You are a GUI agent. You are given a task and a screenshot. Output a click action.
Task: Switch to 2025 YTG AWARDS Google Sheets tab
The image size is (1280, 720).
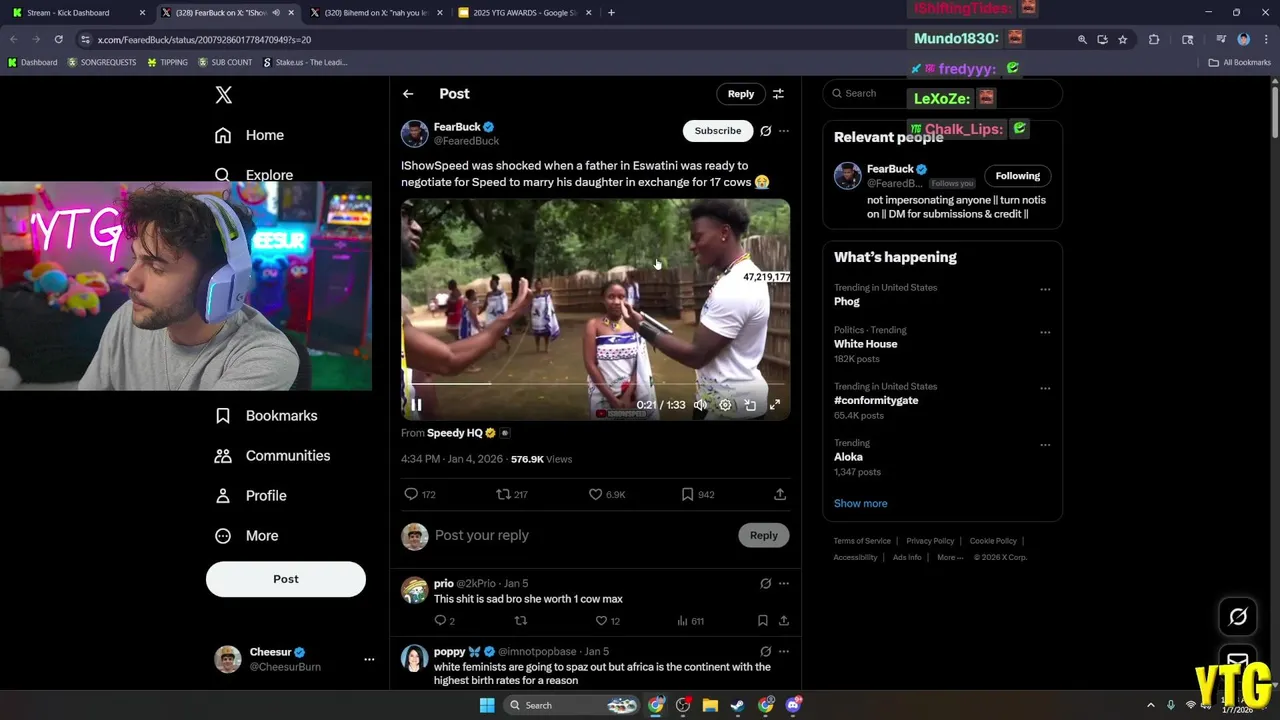524,13
